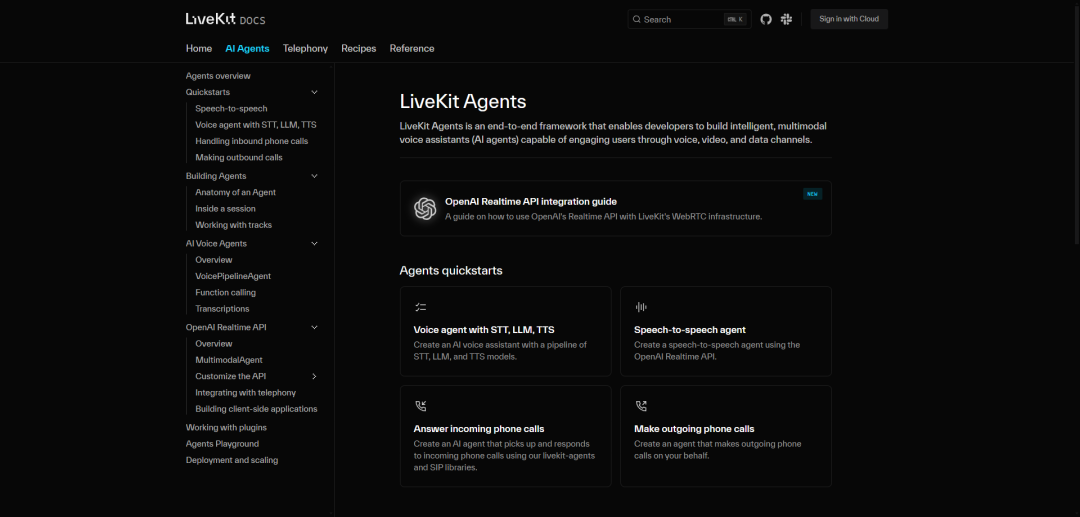
Task: Select the AI Agents tab
Action: (x=247, y=49)
